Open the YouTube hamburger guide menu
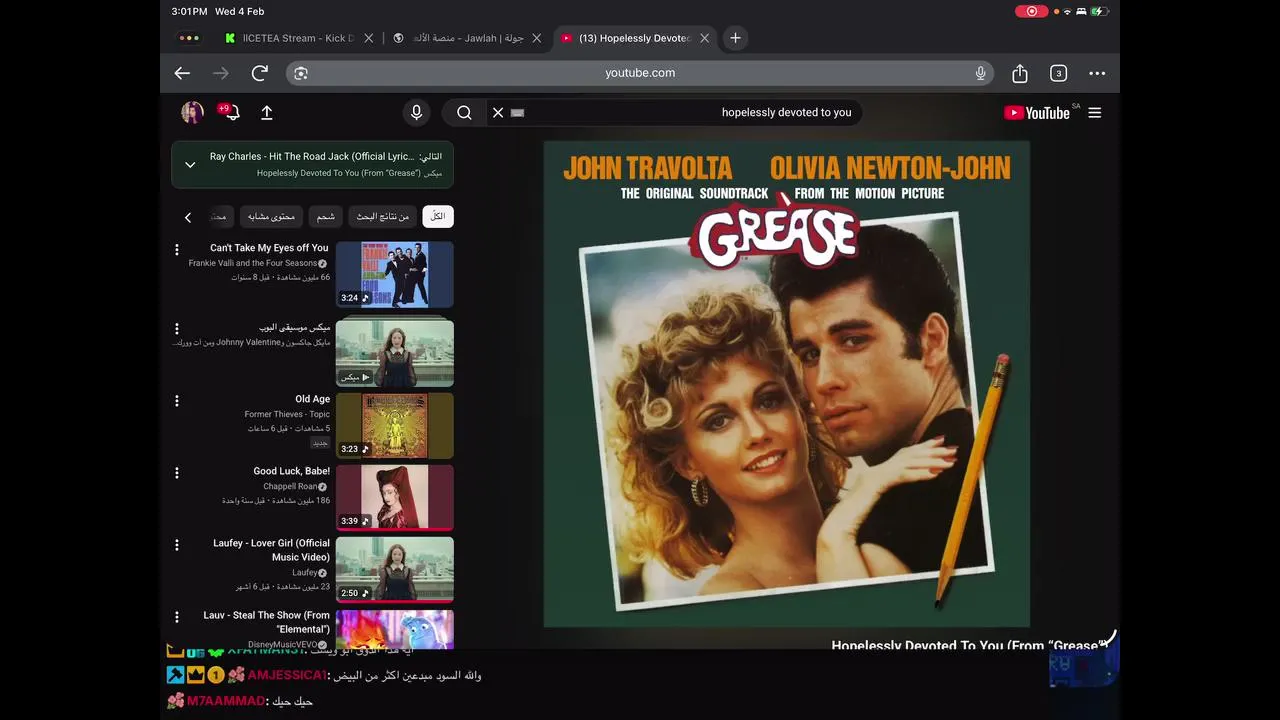Screen dimensions: 1280x720 [1095, 113]
